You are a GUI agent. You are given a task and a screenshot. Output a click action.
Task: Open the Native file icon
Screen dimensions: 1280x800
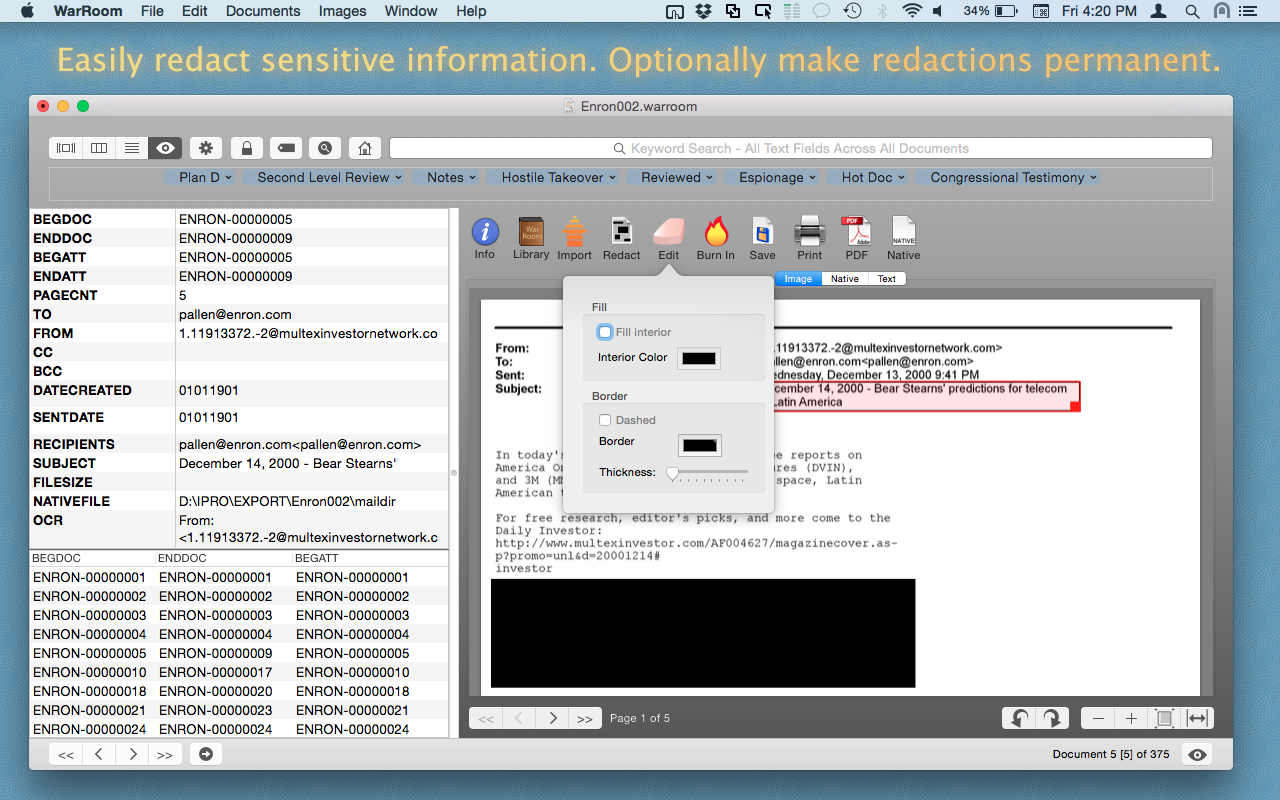[903, 232]
